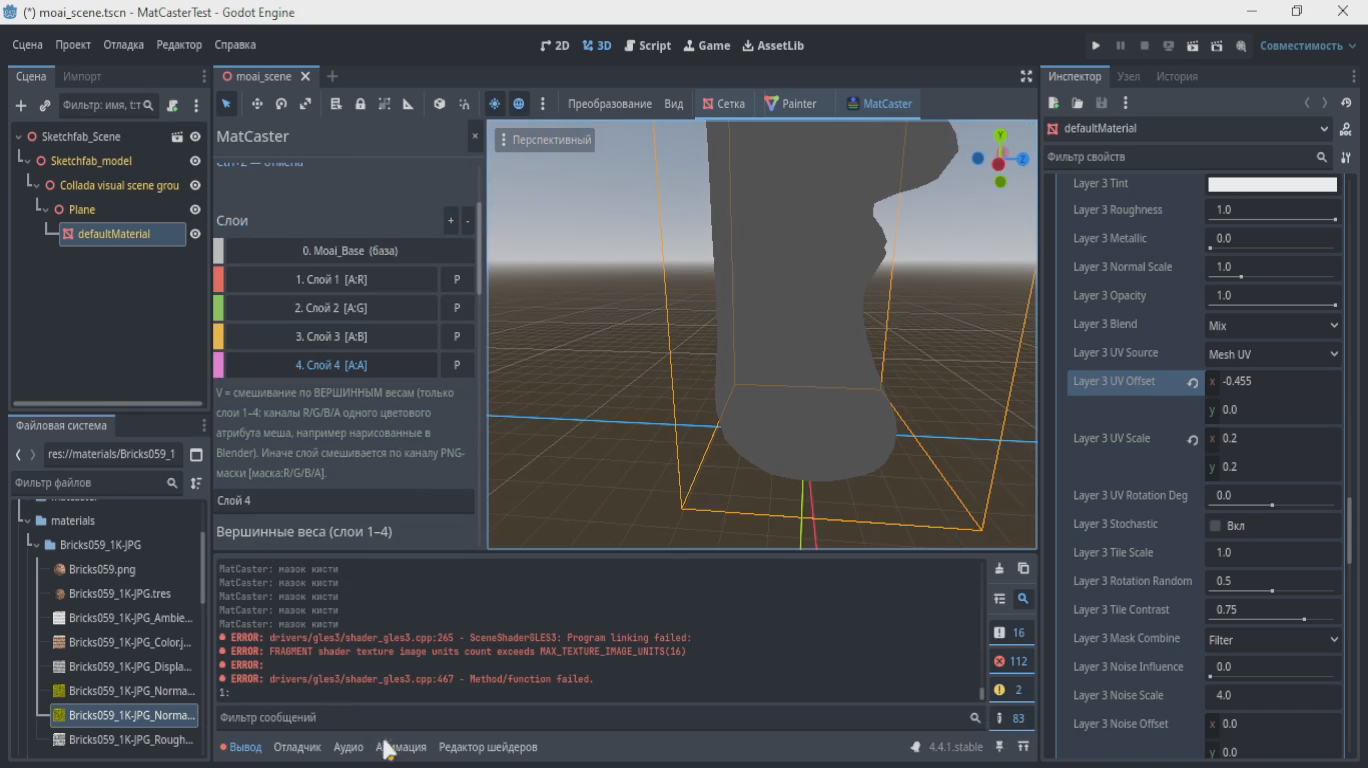Switch to the Script workspace

647,46
